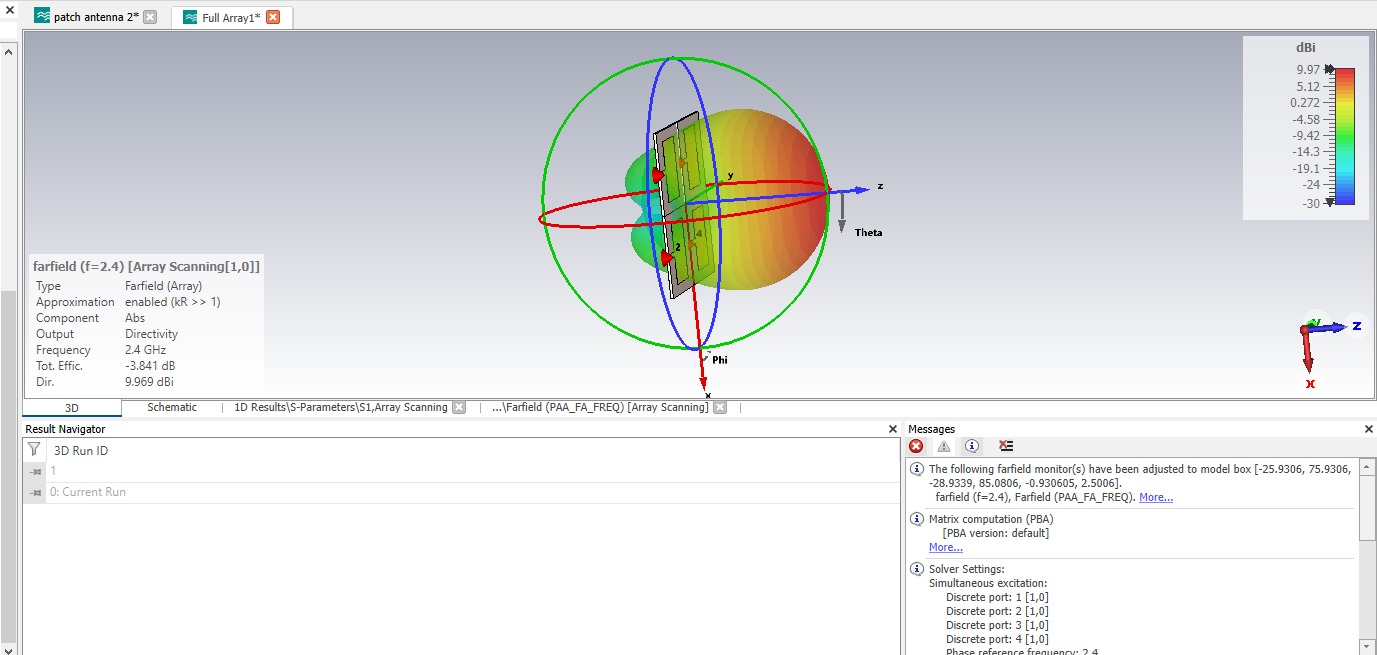Viewport: 1377px width, 655px height.
Task: Open the Schematic view tab
Action: coord(172,408)
